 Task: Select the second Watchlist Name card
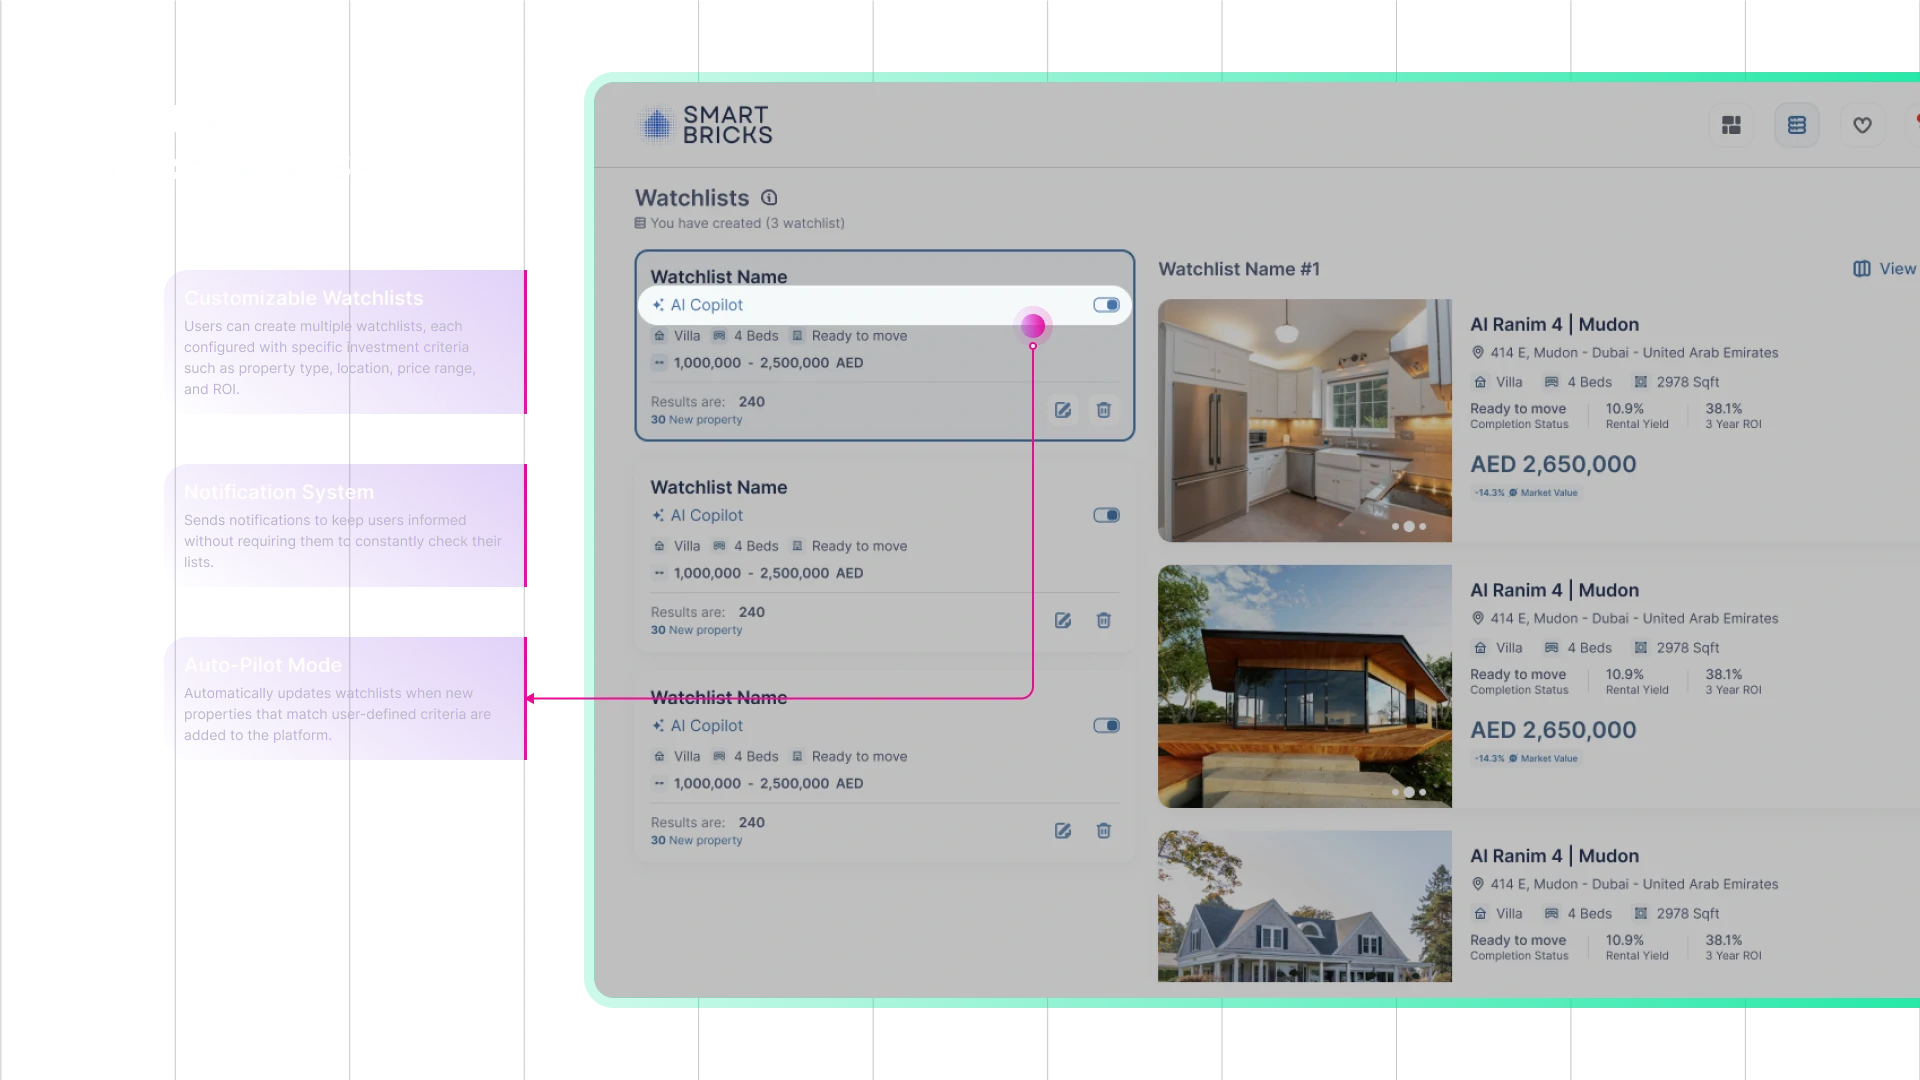tap(885, 556)
